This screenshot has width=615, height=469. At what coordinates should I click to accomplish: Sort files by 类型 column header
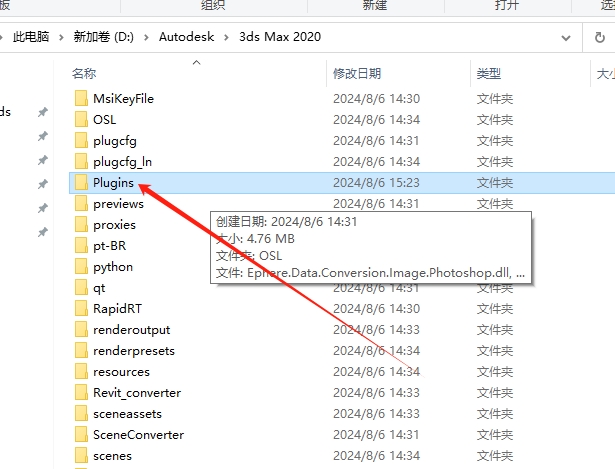pyautogui.click(x=489, y=73)
